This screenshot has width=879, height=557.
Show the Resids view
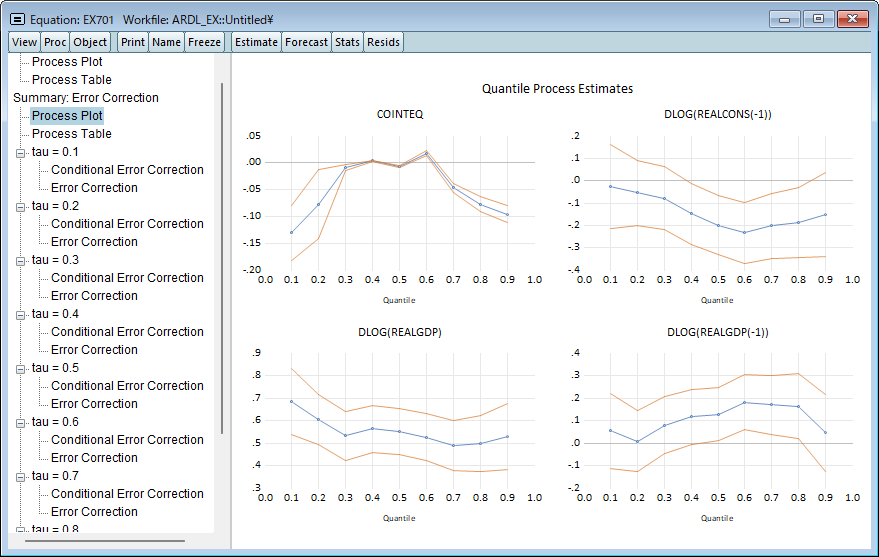pyautogui.click(x=383, y=42)
